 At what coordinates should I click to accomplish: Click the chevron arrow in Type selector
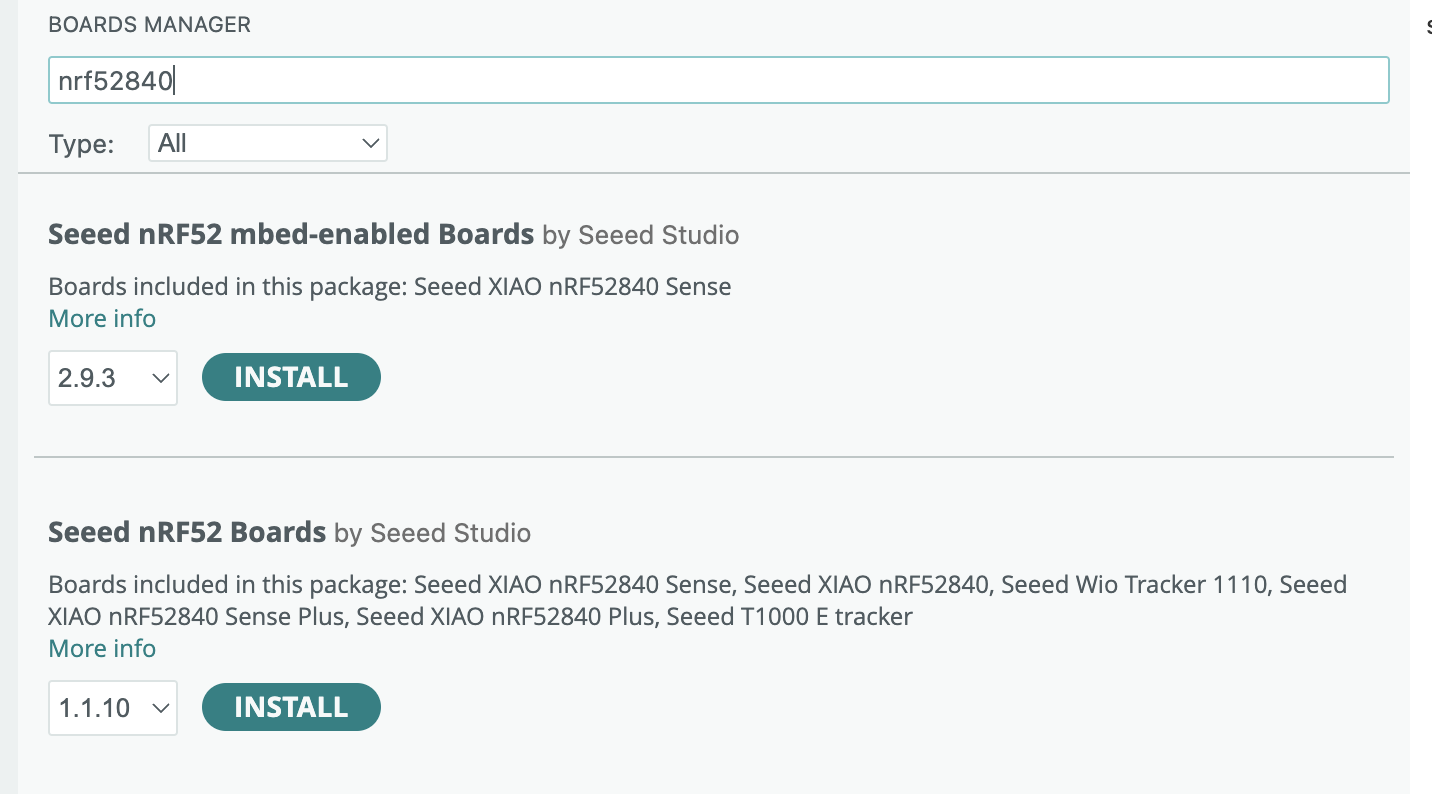click(x=371, y=143)
